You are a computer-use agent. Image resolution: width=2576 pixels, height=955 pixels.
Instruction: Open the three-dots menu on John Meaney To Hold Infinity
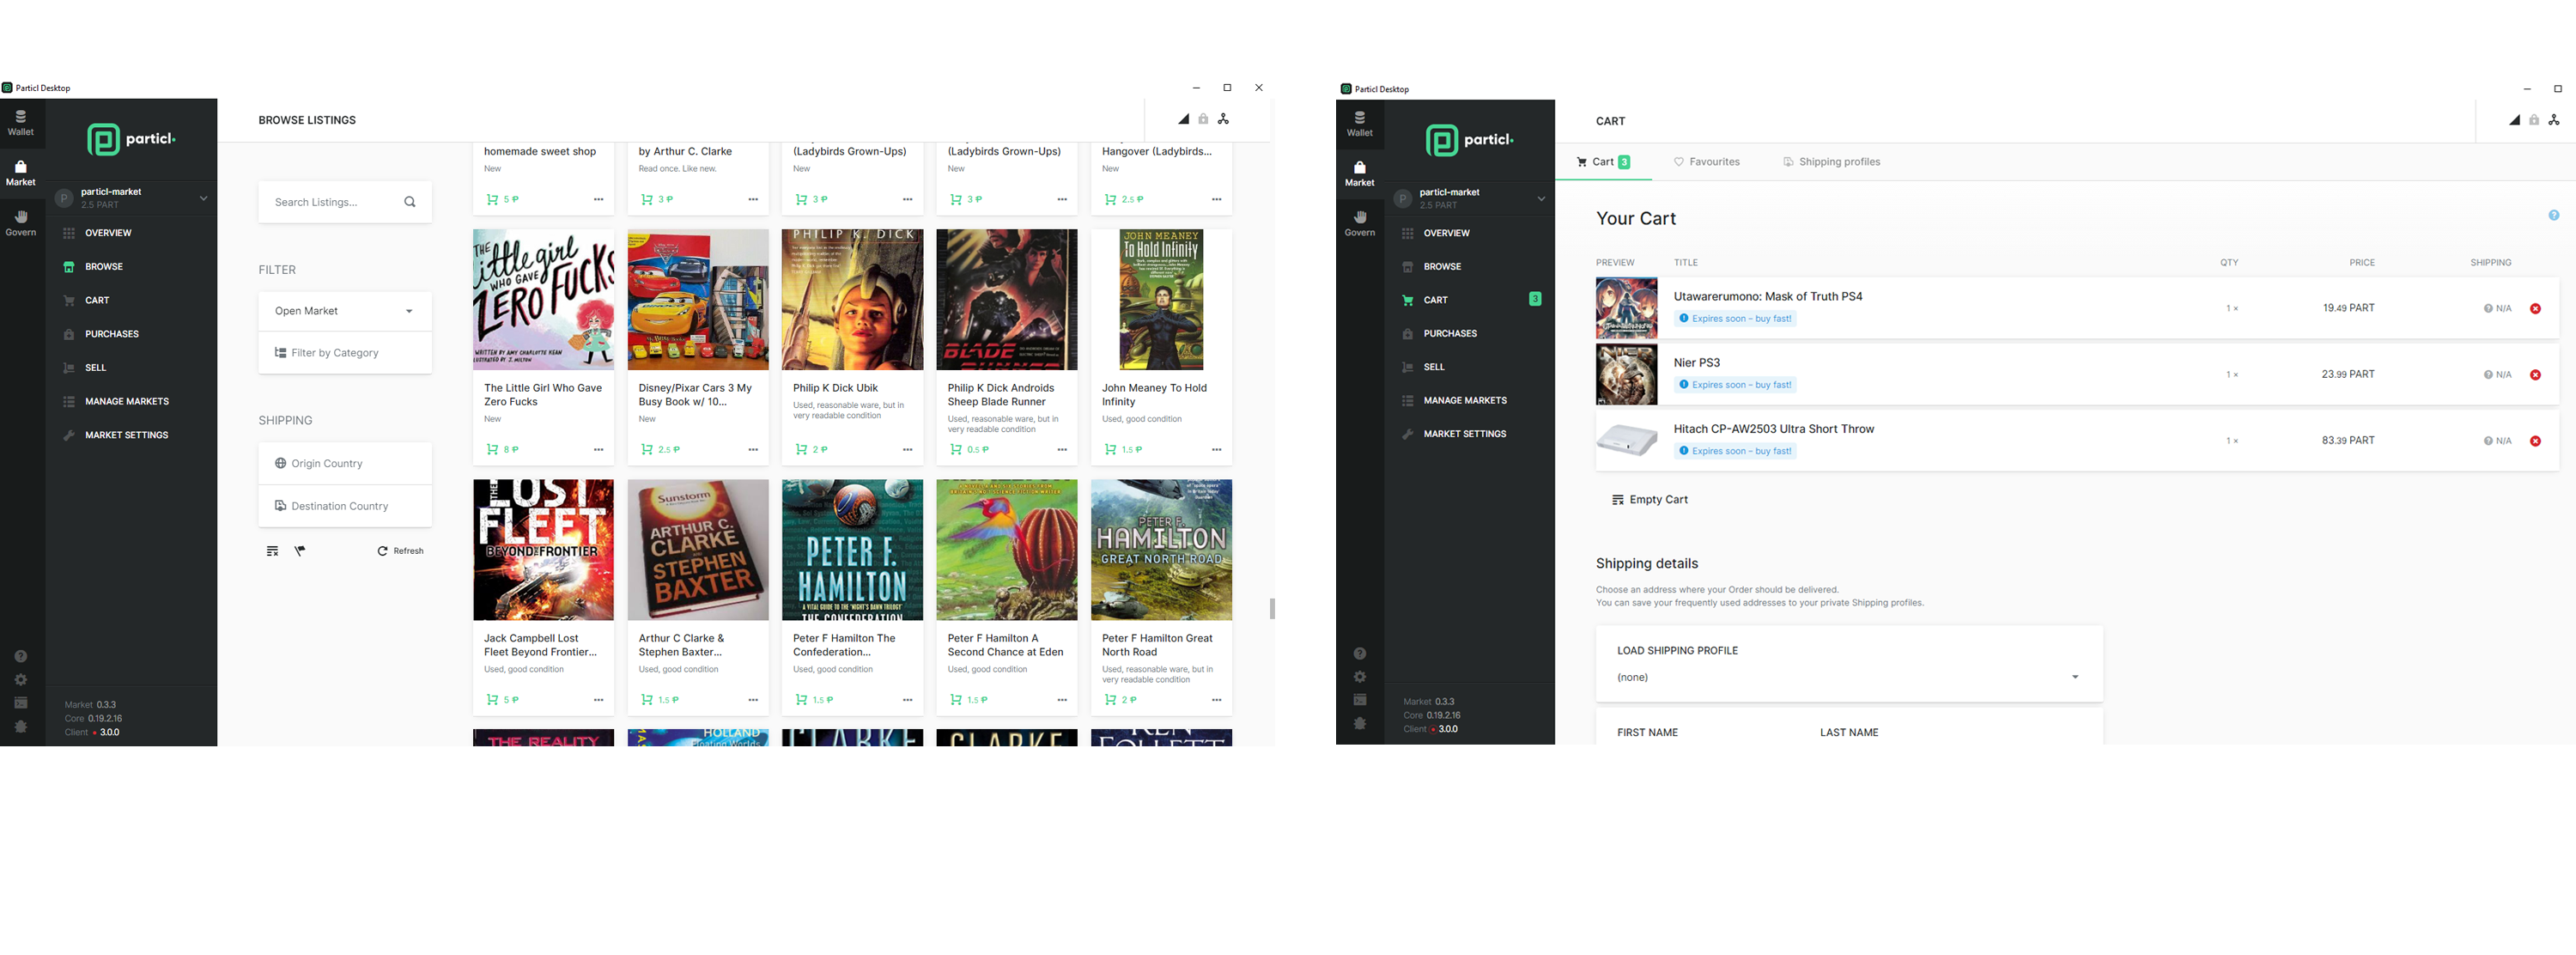coord(1216,450)
